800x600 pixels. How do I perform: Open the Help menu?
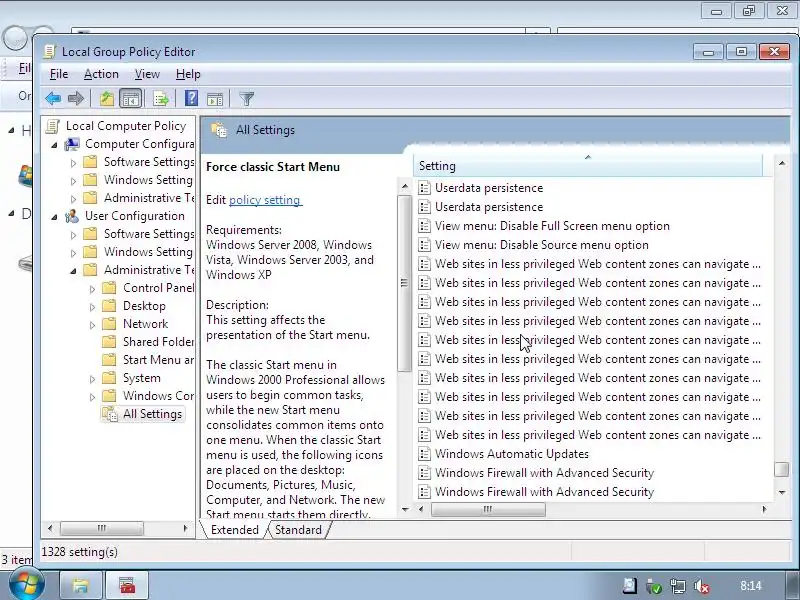[x=188, y=74]
